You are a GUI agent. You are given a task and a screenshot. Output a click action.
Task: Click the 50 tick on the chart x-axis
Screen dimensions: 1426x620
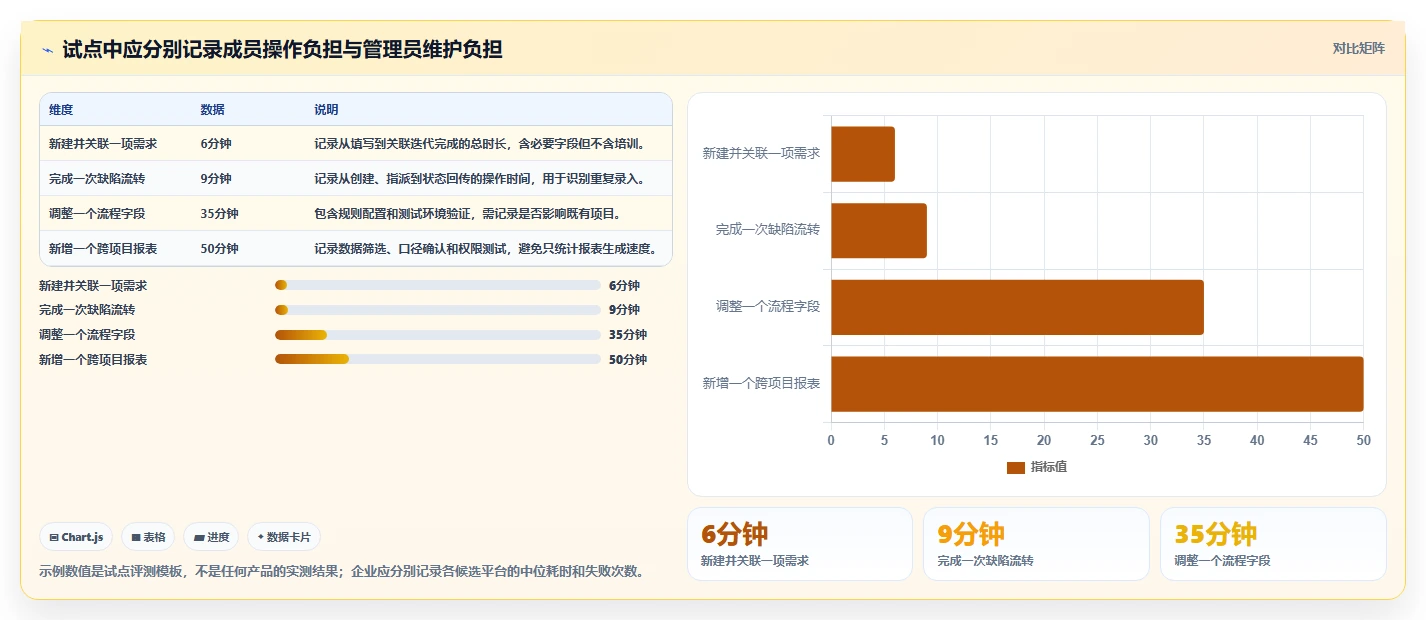coord(1363,441)
